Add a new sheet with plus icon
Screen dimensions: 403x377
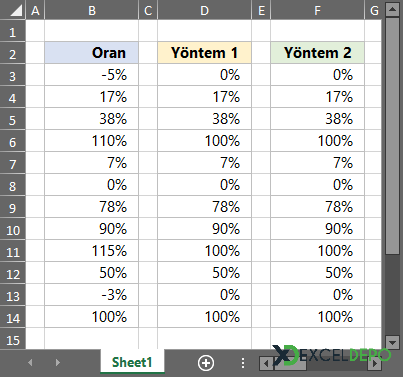206,363
